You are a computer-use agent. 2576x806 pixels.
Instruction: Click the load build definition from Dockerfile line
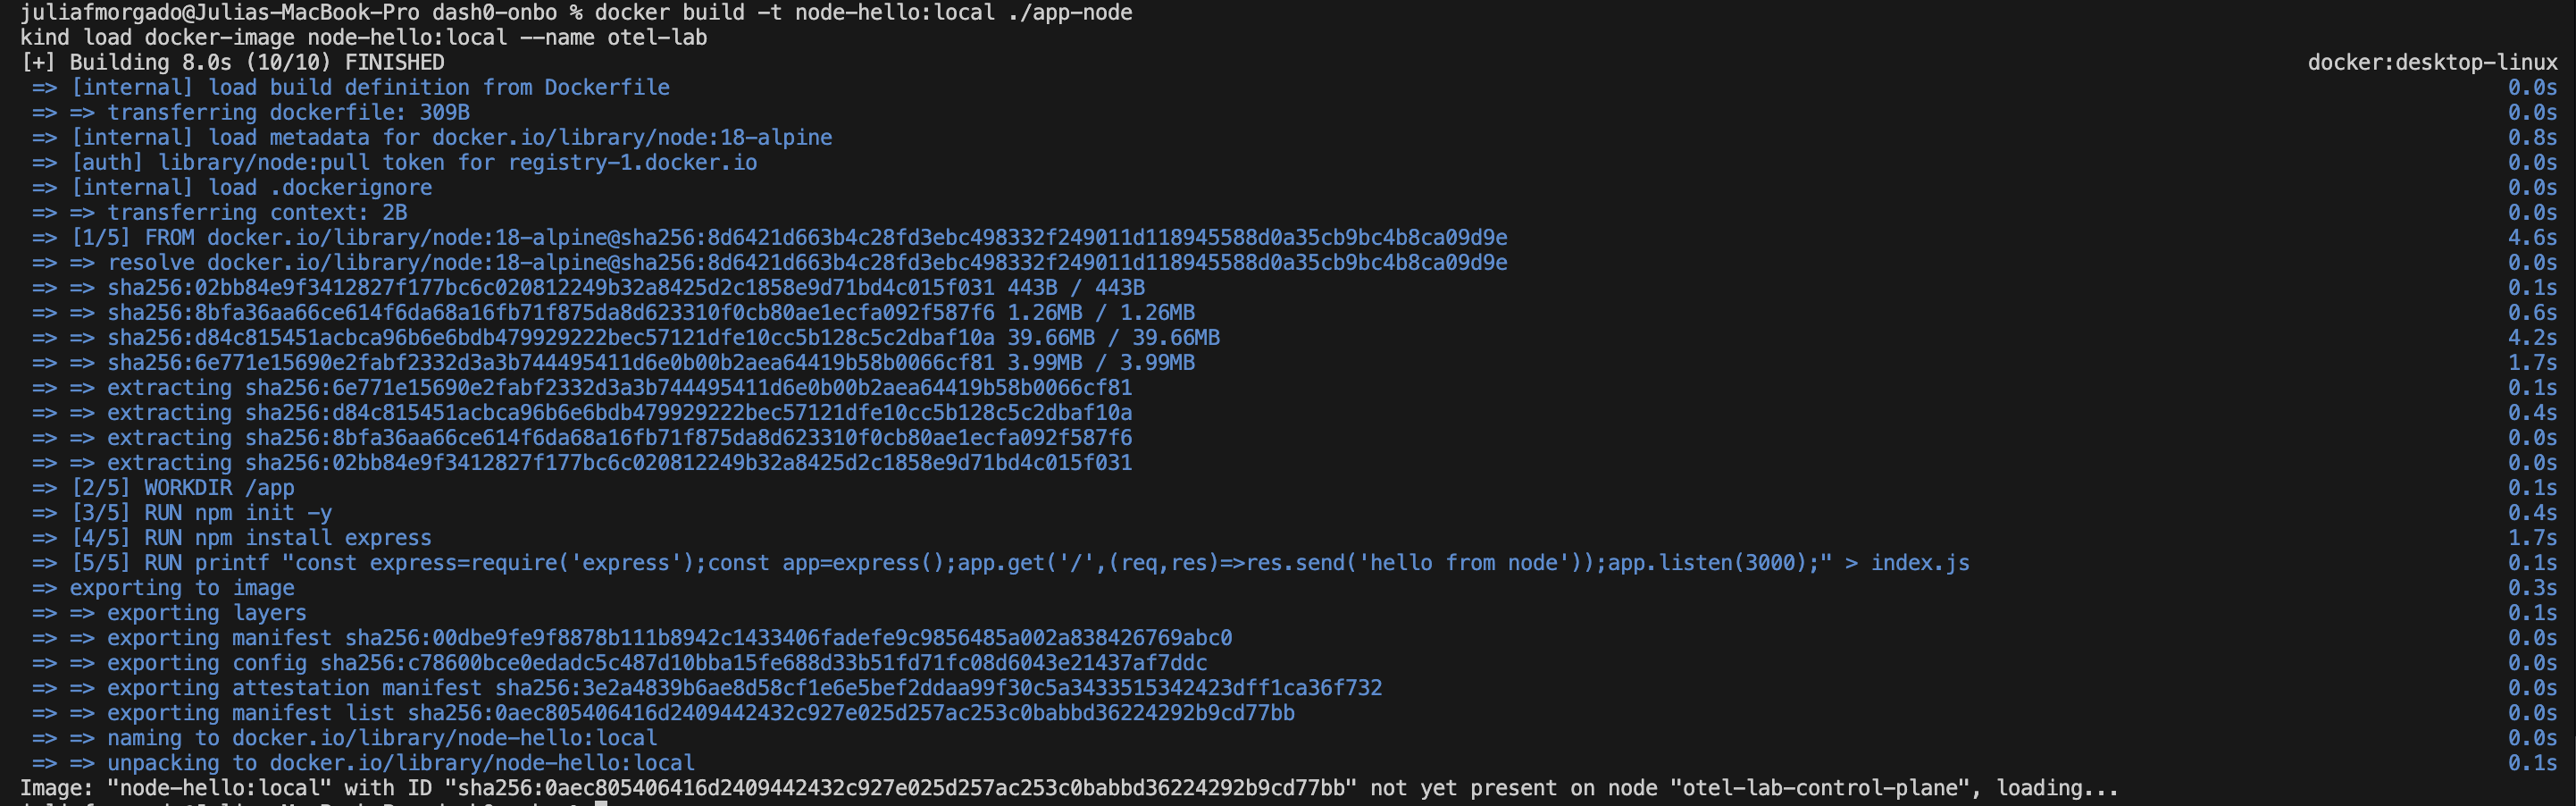click(x=370, y=88)
